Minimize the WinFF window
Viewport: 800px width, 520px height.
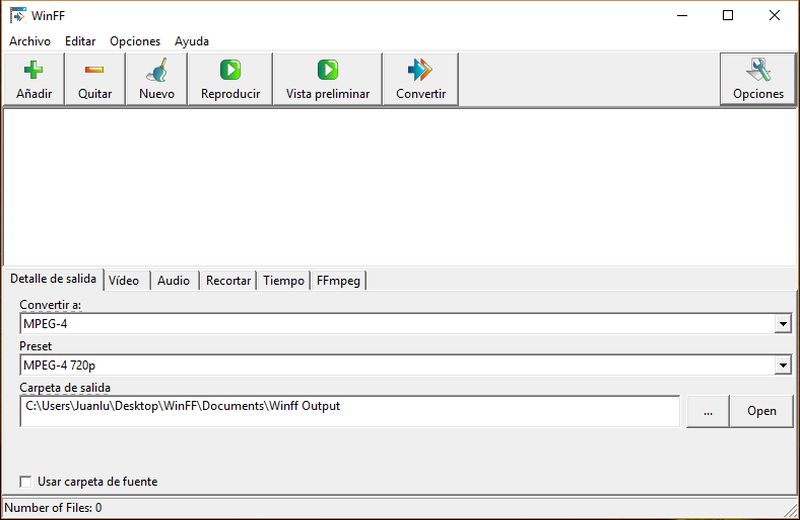point(682,15)
